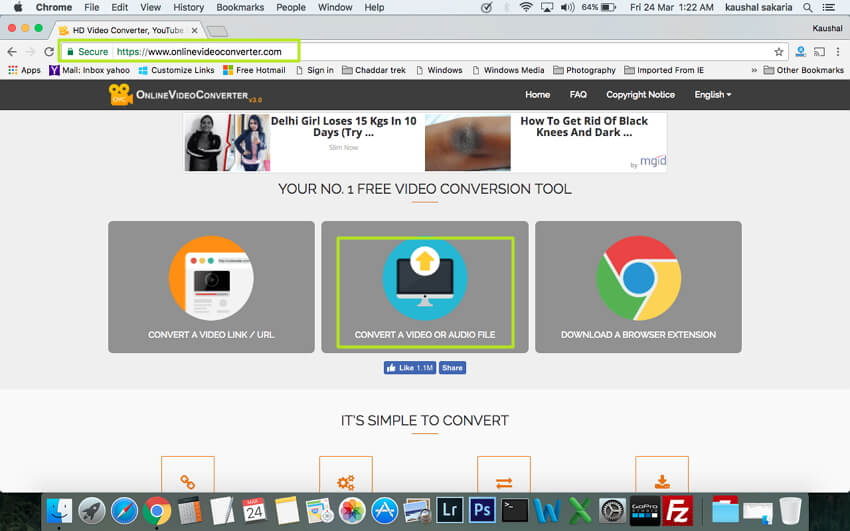Click the Facebook Share button
Screen dimensions: 850x531
tap(452, 368)
